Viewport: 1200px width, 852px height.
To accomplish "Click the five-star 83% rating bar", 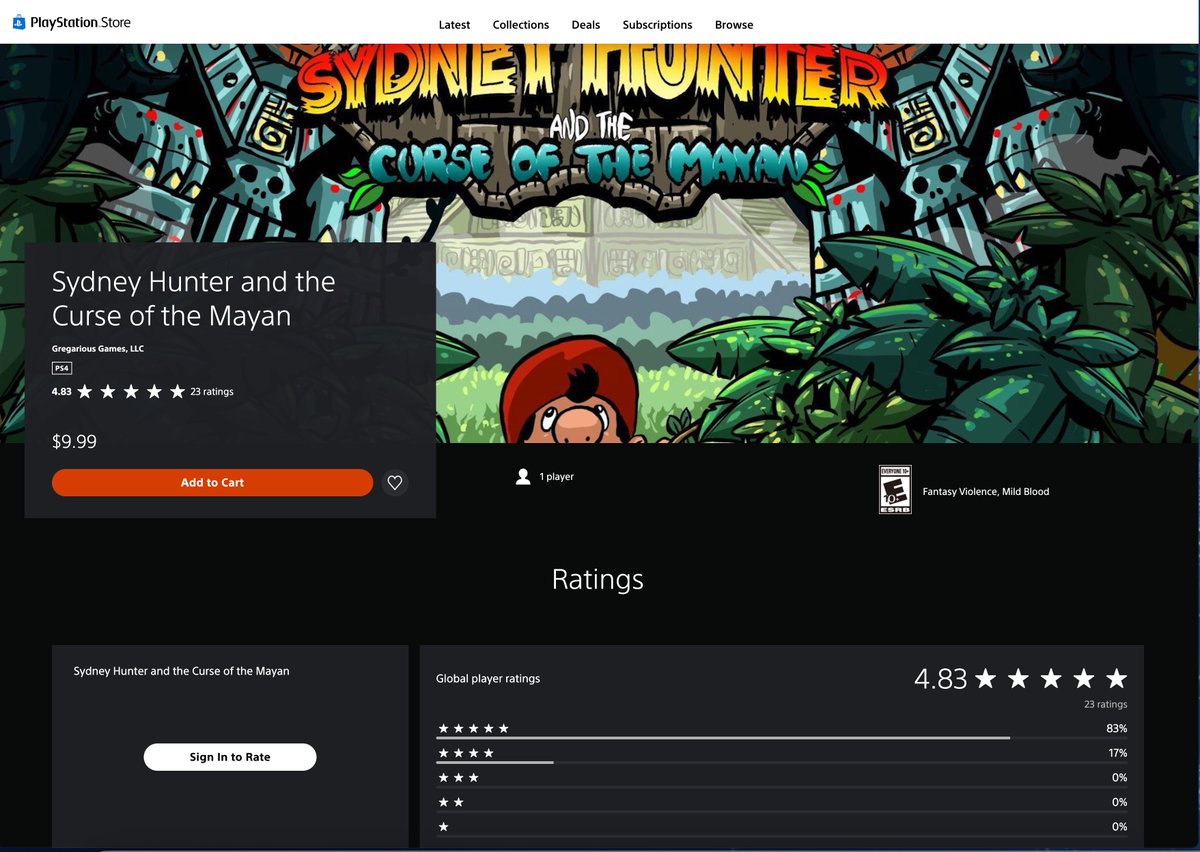I will (x=782, y=738).
